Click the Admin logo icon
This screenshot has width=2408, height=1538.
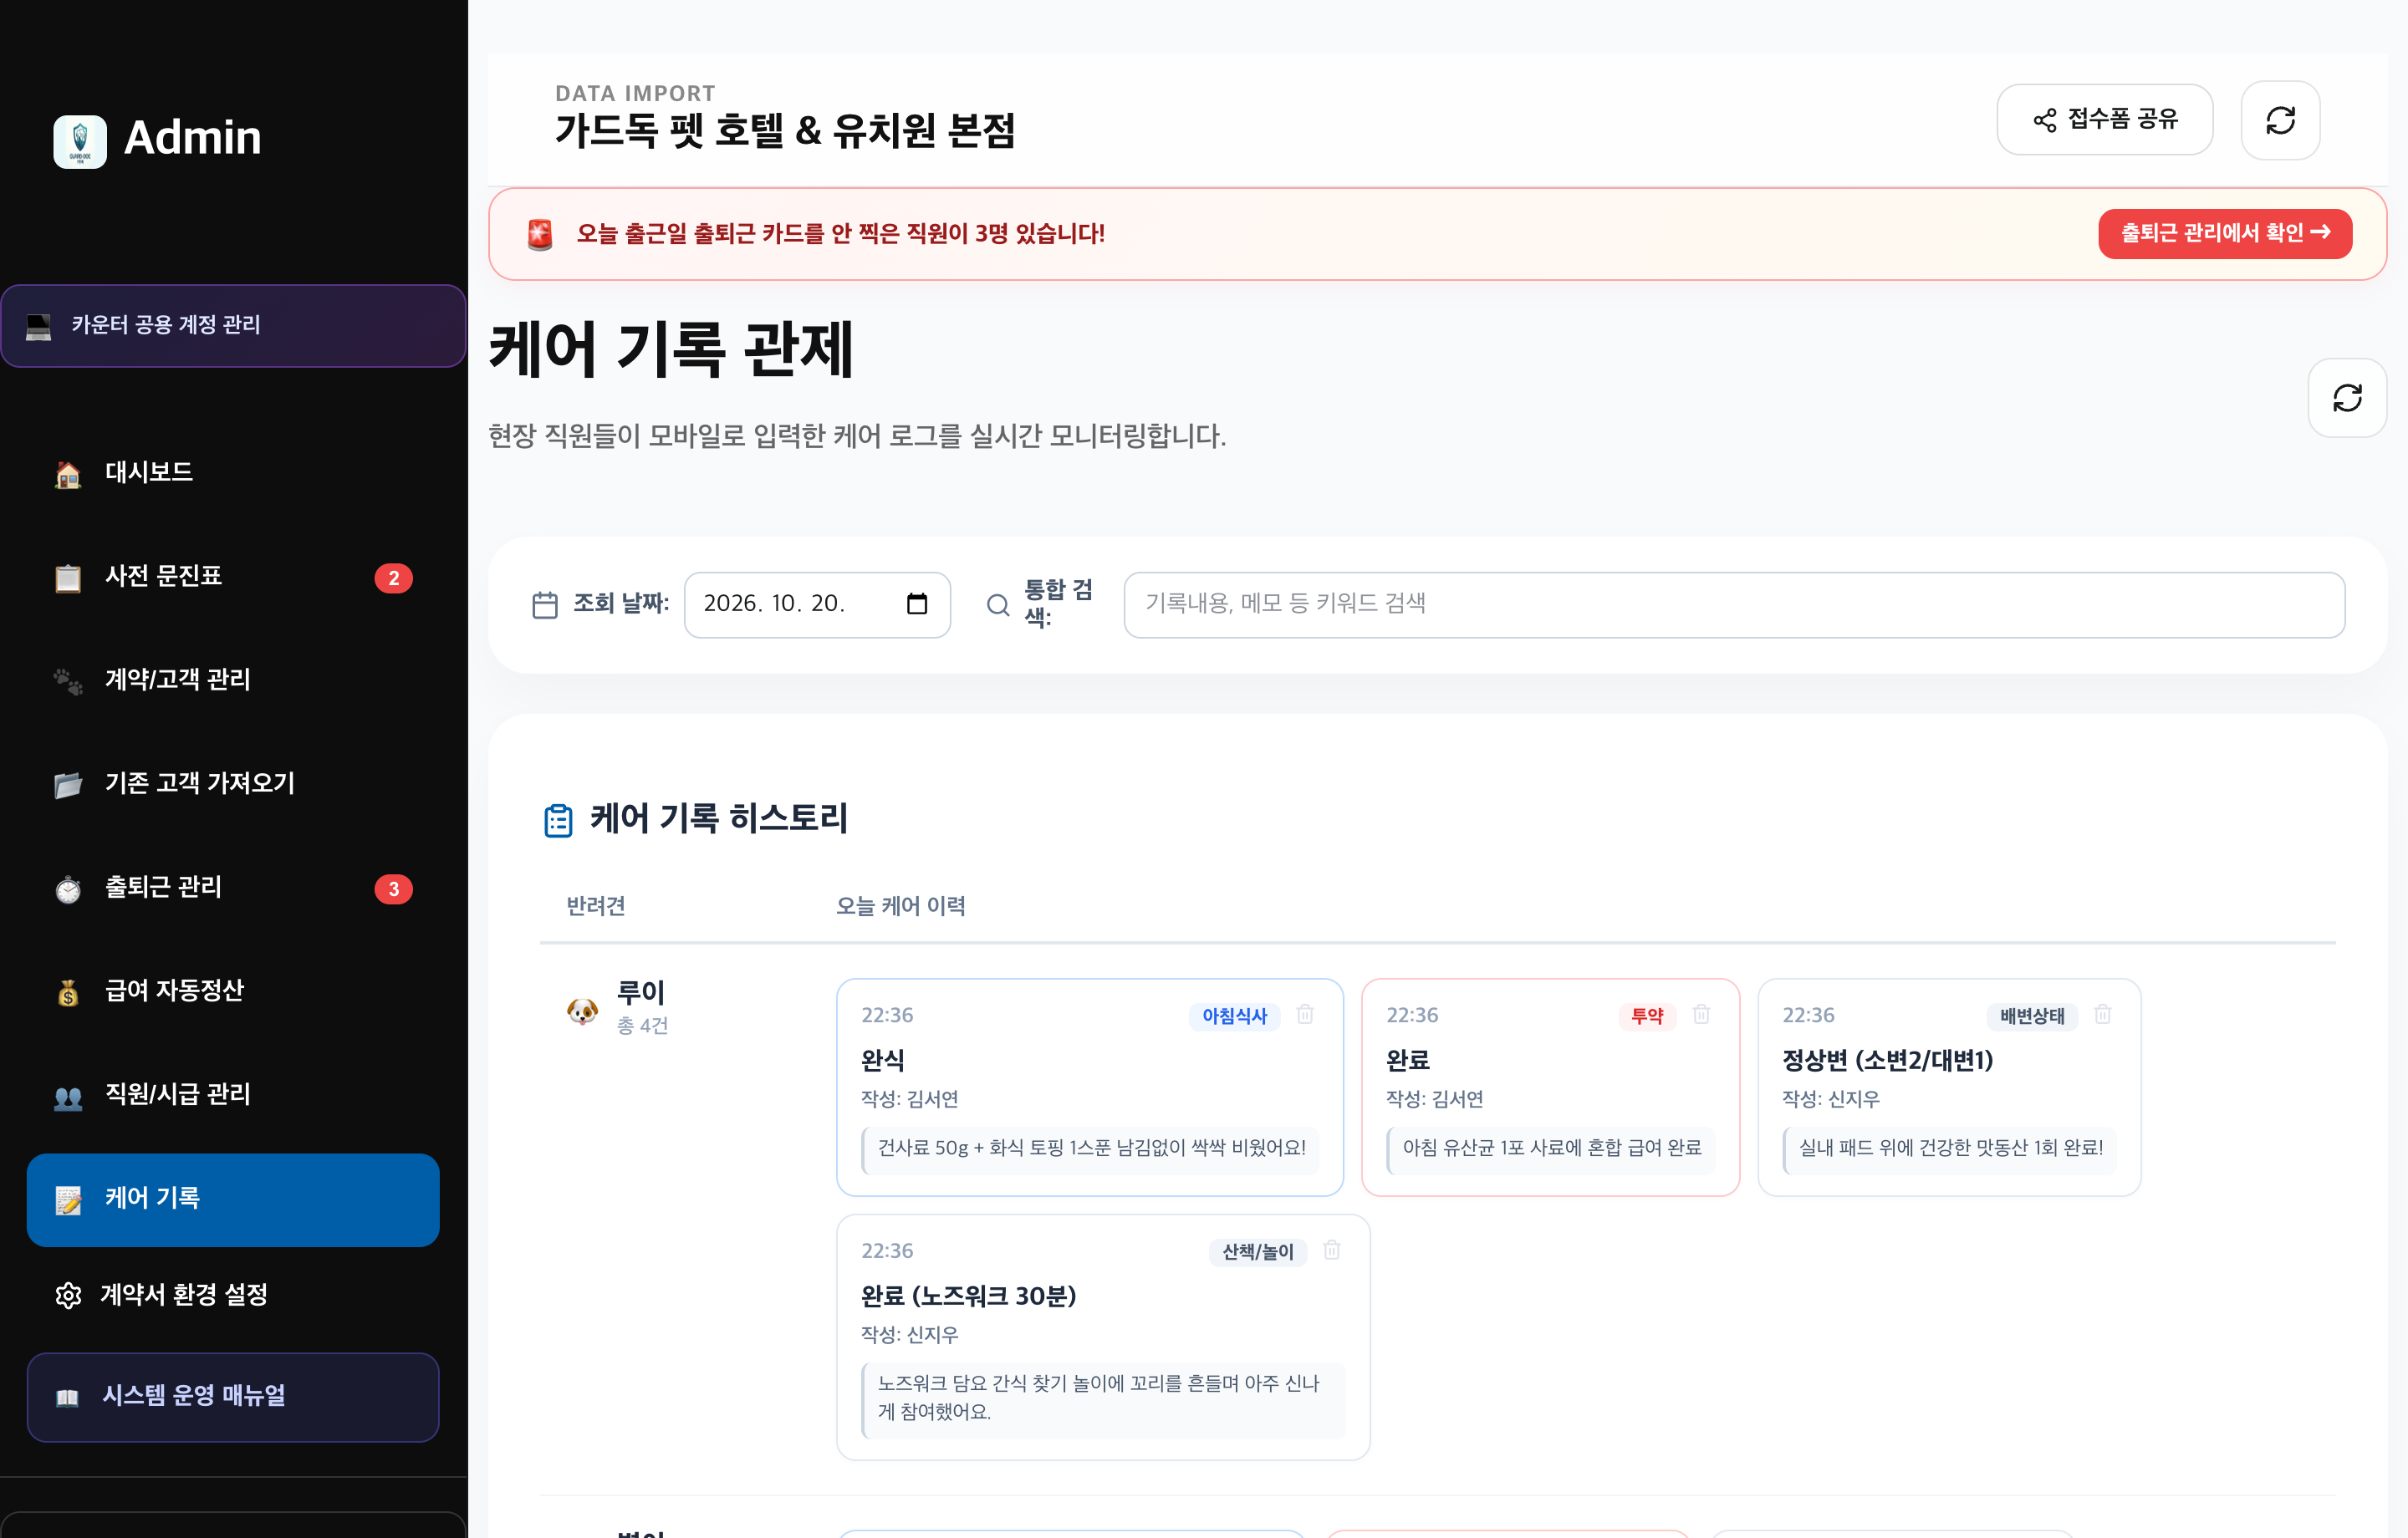coord(80,141)
